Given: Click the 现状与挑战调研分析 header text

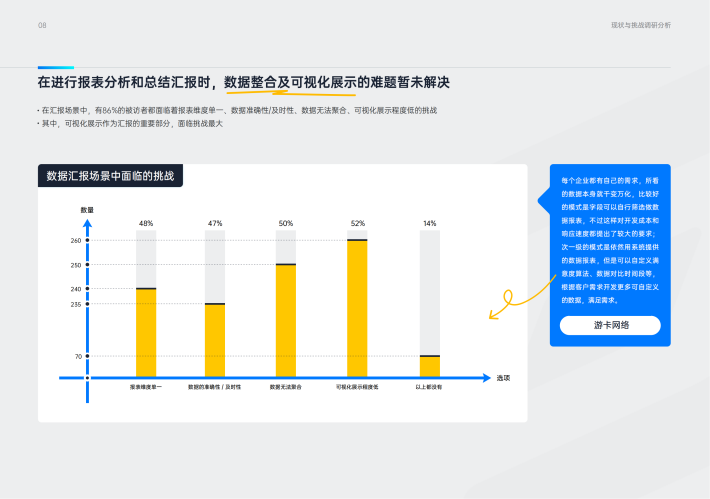Looking at the screenshot, I should coord(640,25).
